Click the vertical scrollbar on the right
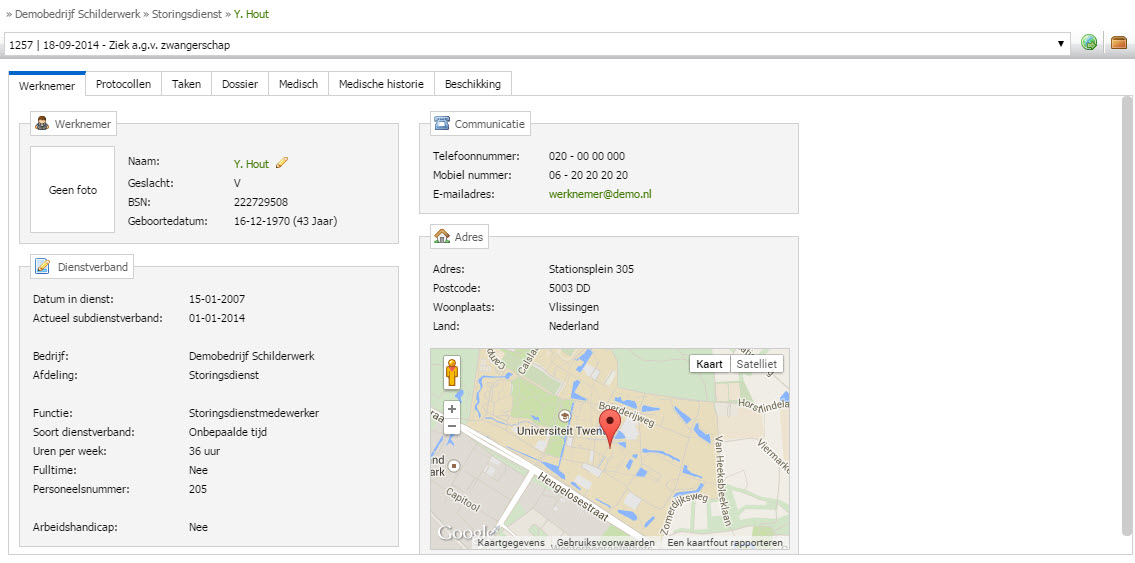This screenshot has height=563, width=1135. 1127,318
